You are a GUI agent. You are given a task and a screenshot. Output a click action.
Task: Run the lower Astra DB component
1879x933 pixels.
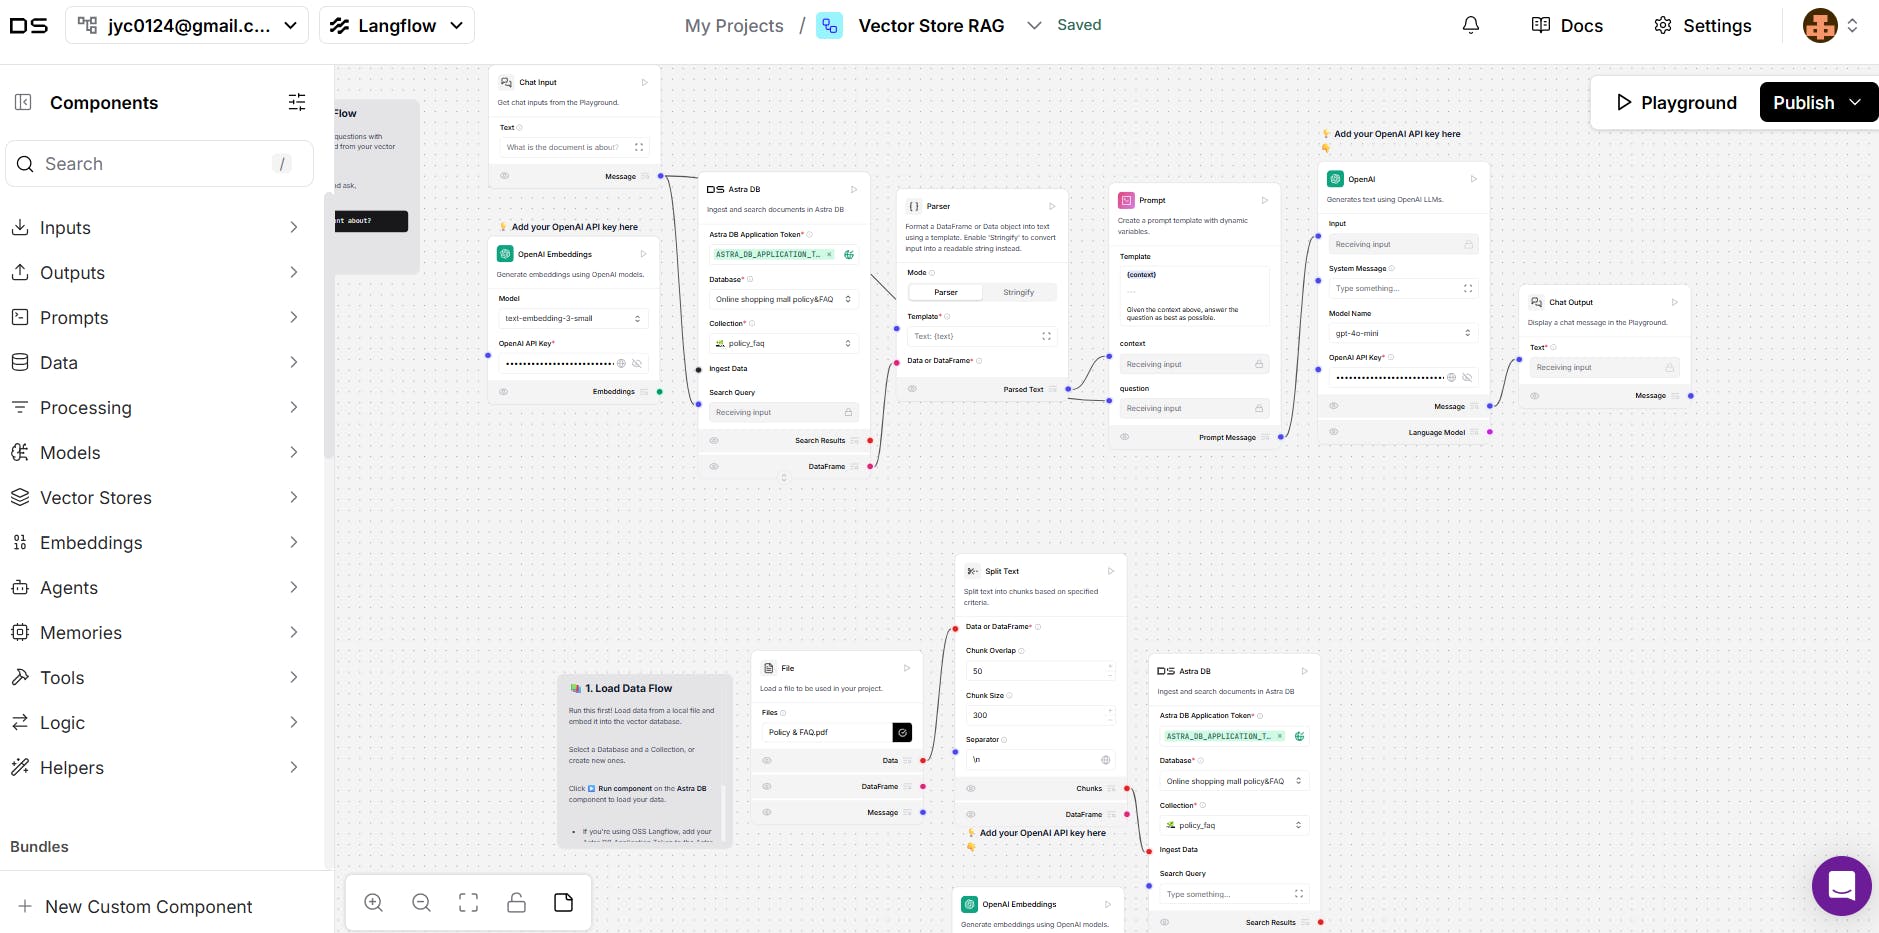click(1304, 671)
